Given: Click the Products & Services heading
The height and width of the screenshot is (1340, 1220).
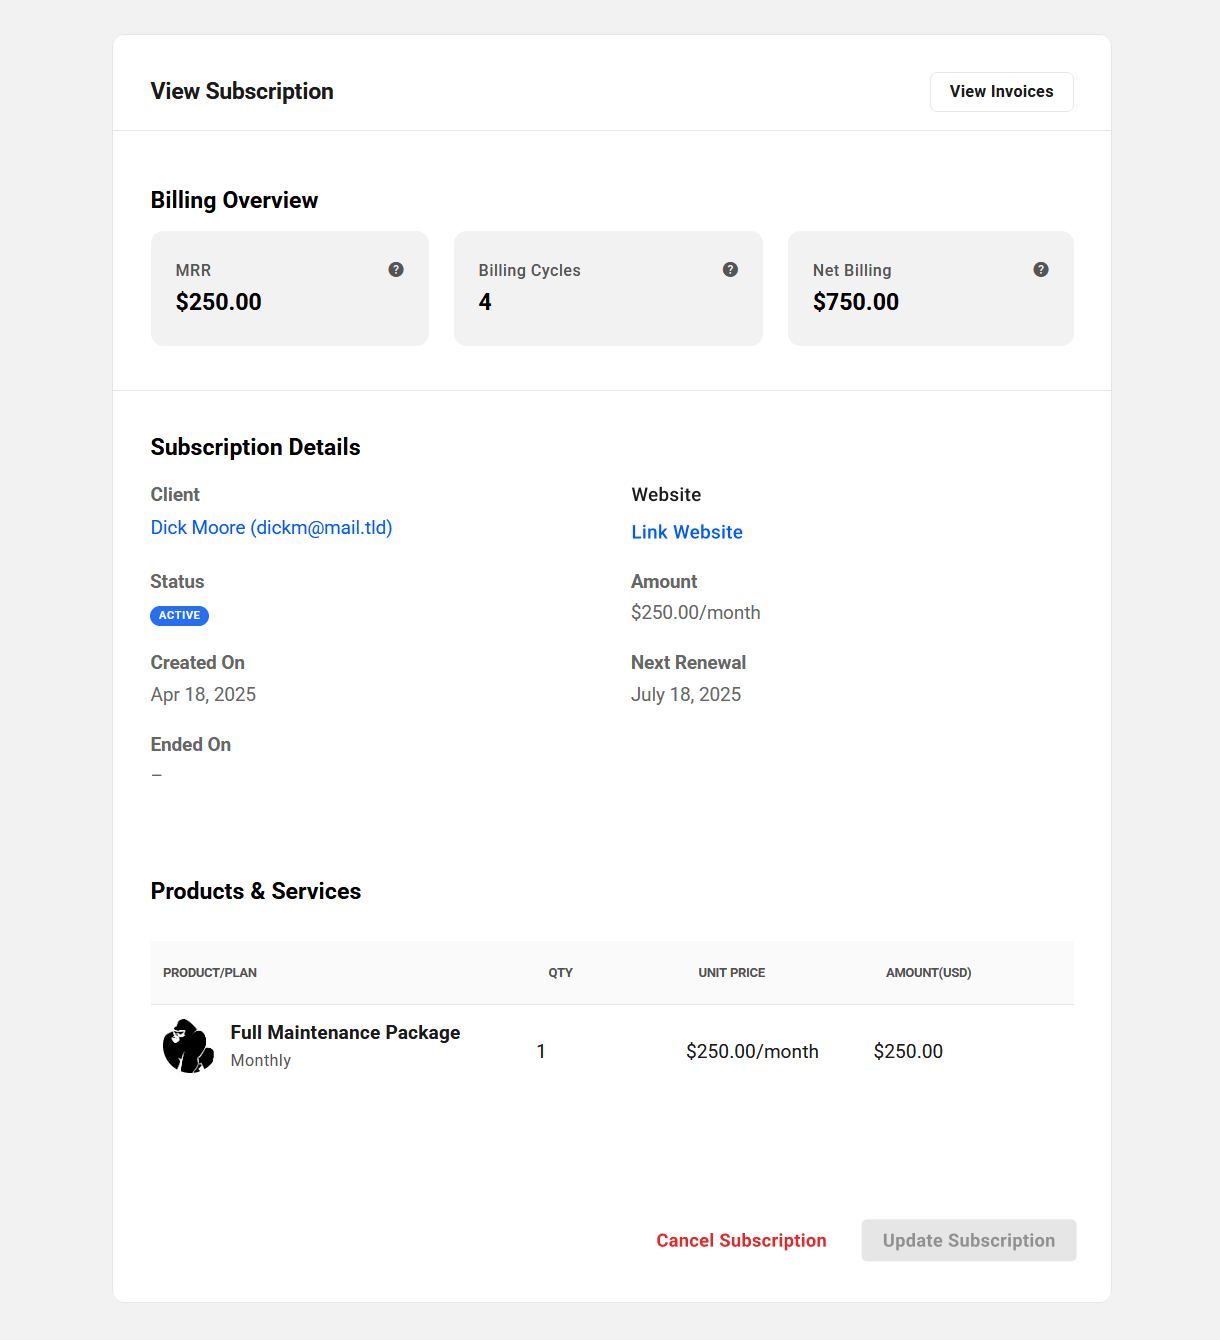Looking at the screenshot, I should point(256,892).
